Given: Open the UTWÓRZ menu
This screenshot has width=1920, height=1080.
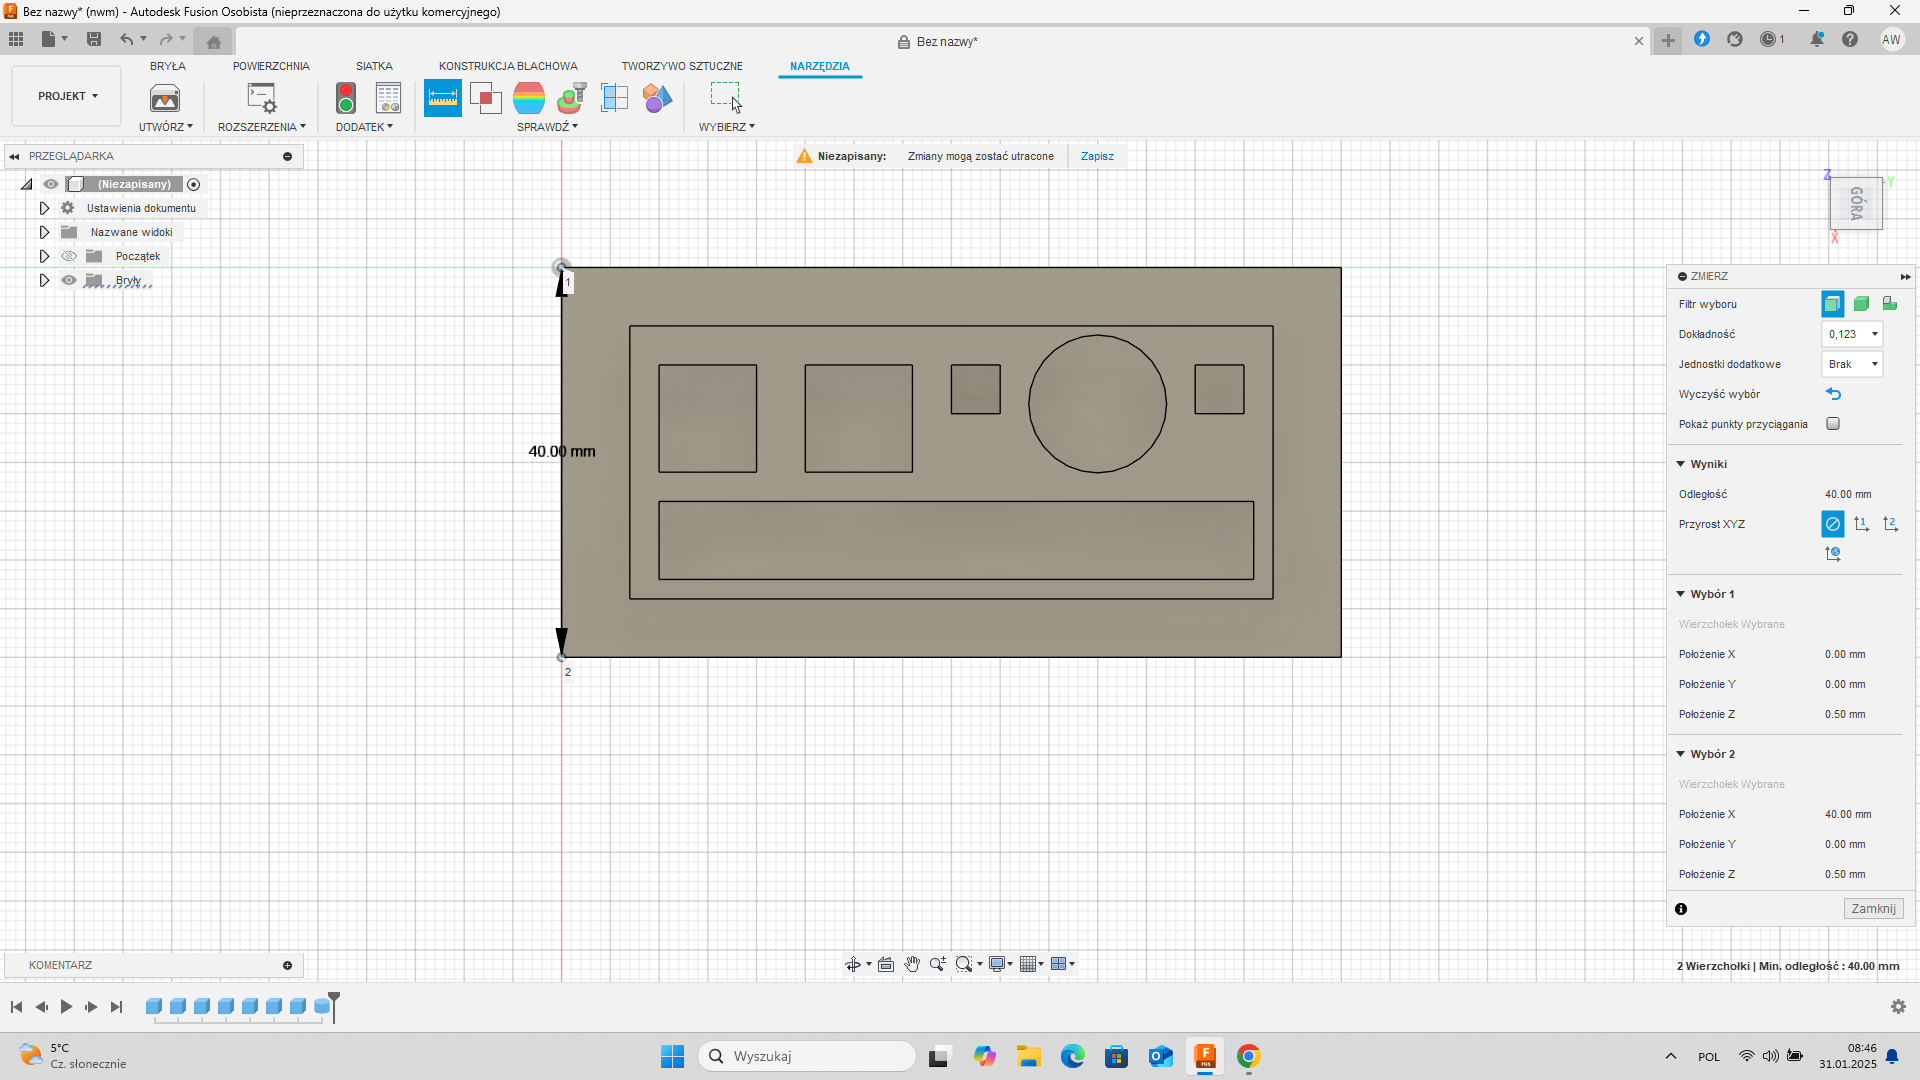Looking at the screenshot, I should (x=165, y=127).
